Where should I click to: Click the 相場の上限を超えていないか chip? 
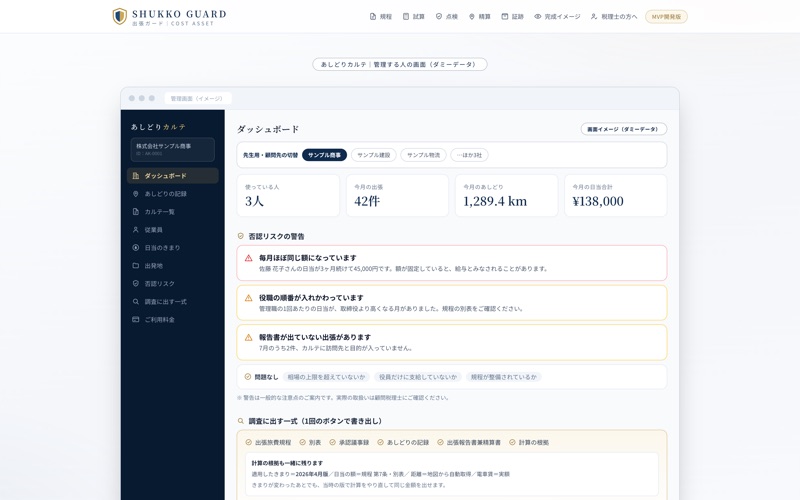(x=327, y=377)
